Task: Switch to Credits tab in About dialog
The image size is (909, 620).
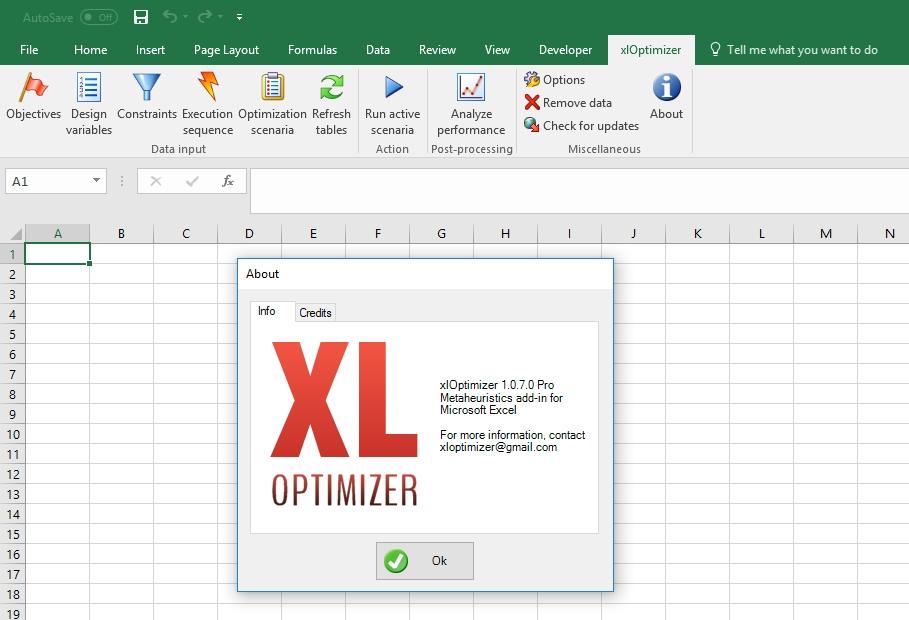Action: coord(315,313)
